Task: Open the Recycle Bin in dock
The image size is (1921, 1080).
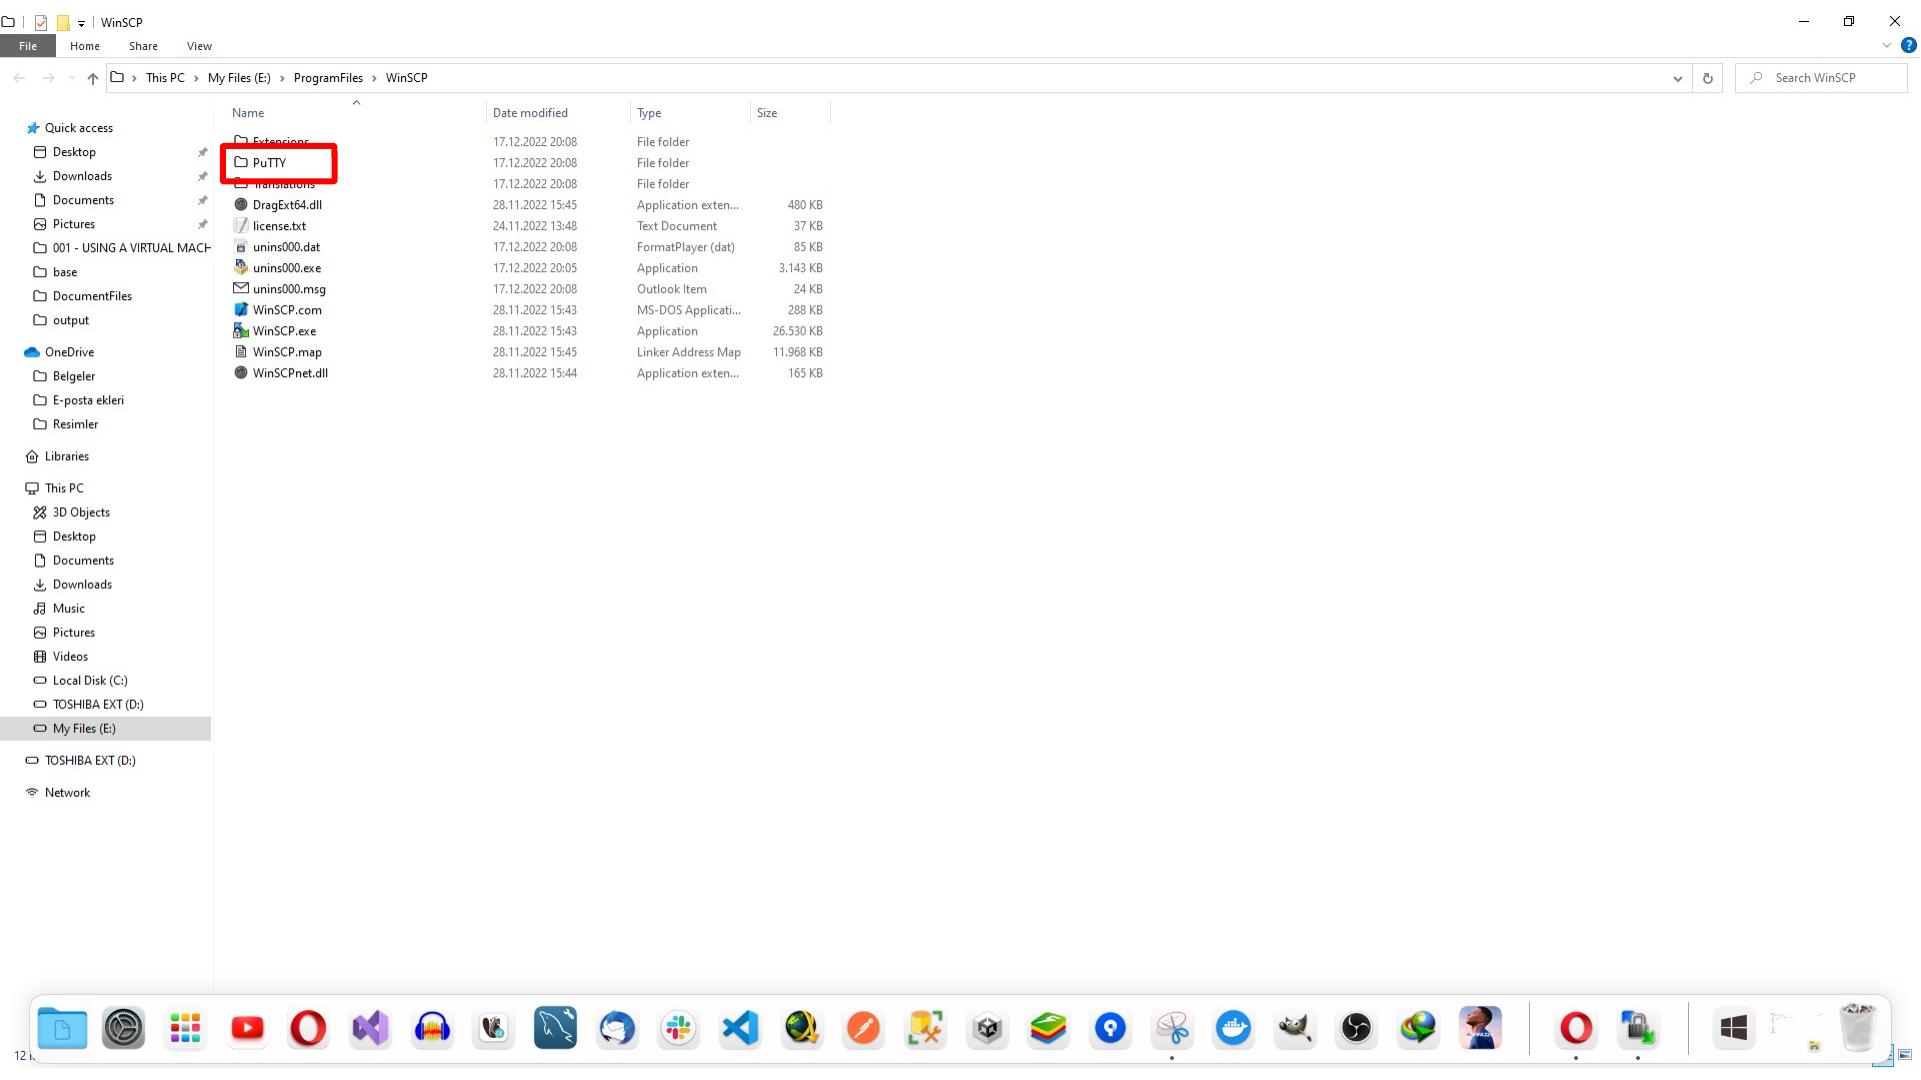Action: (1858, 1028)
